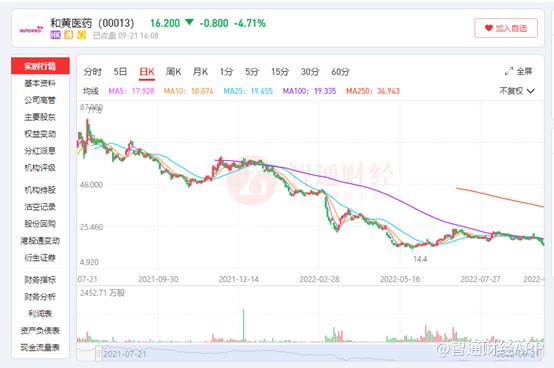This screenshot has height=368, width=554.
Task: Open 财务指标 sidebar link
Action: (40, 280)
